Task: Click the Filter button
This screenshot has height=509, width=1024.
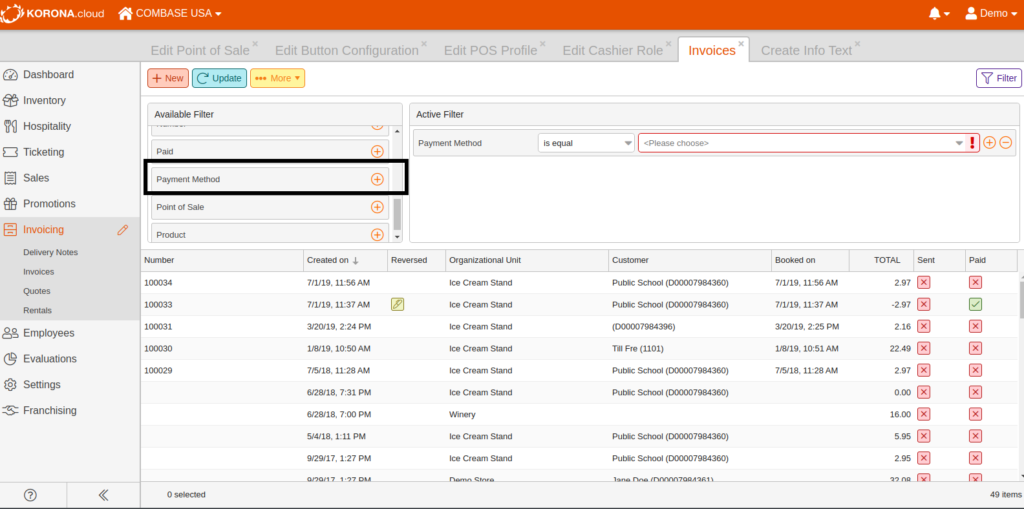Action: (x=999, y=78)
